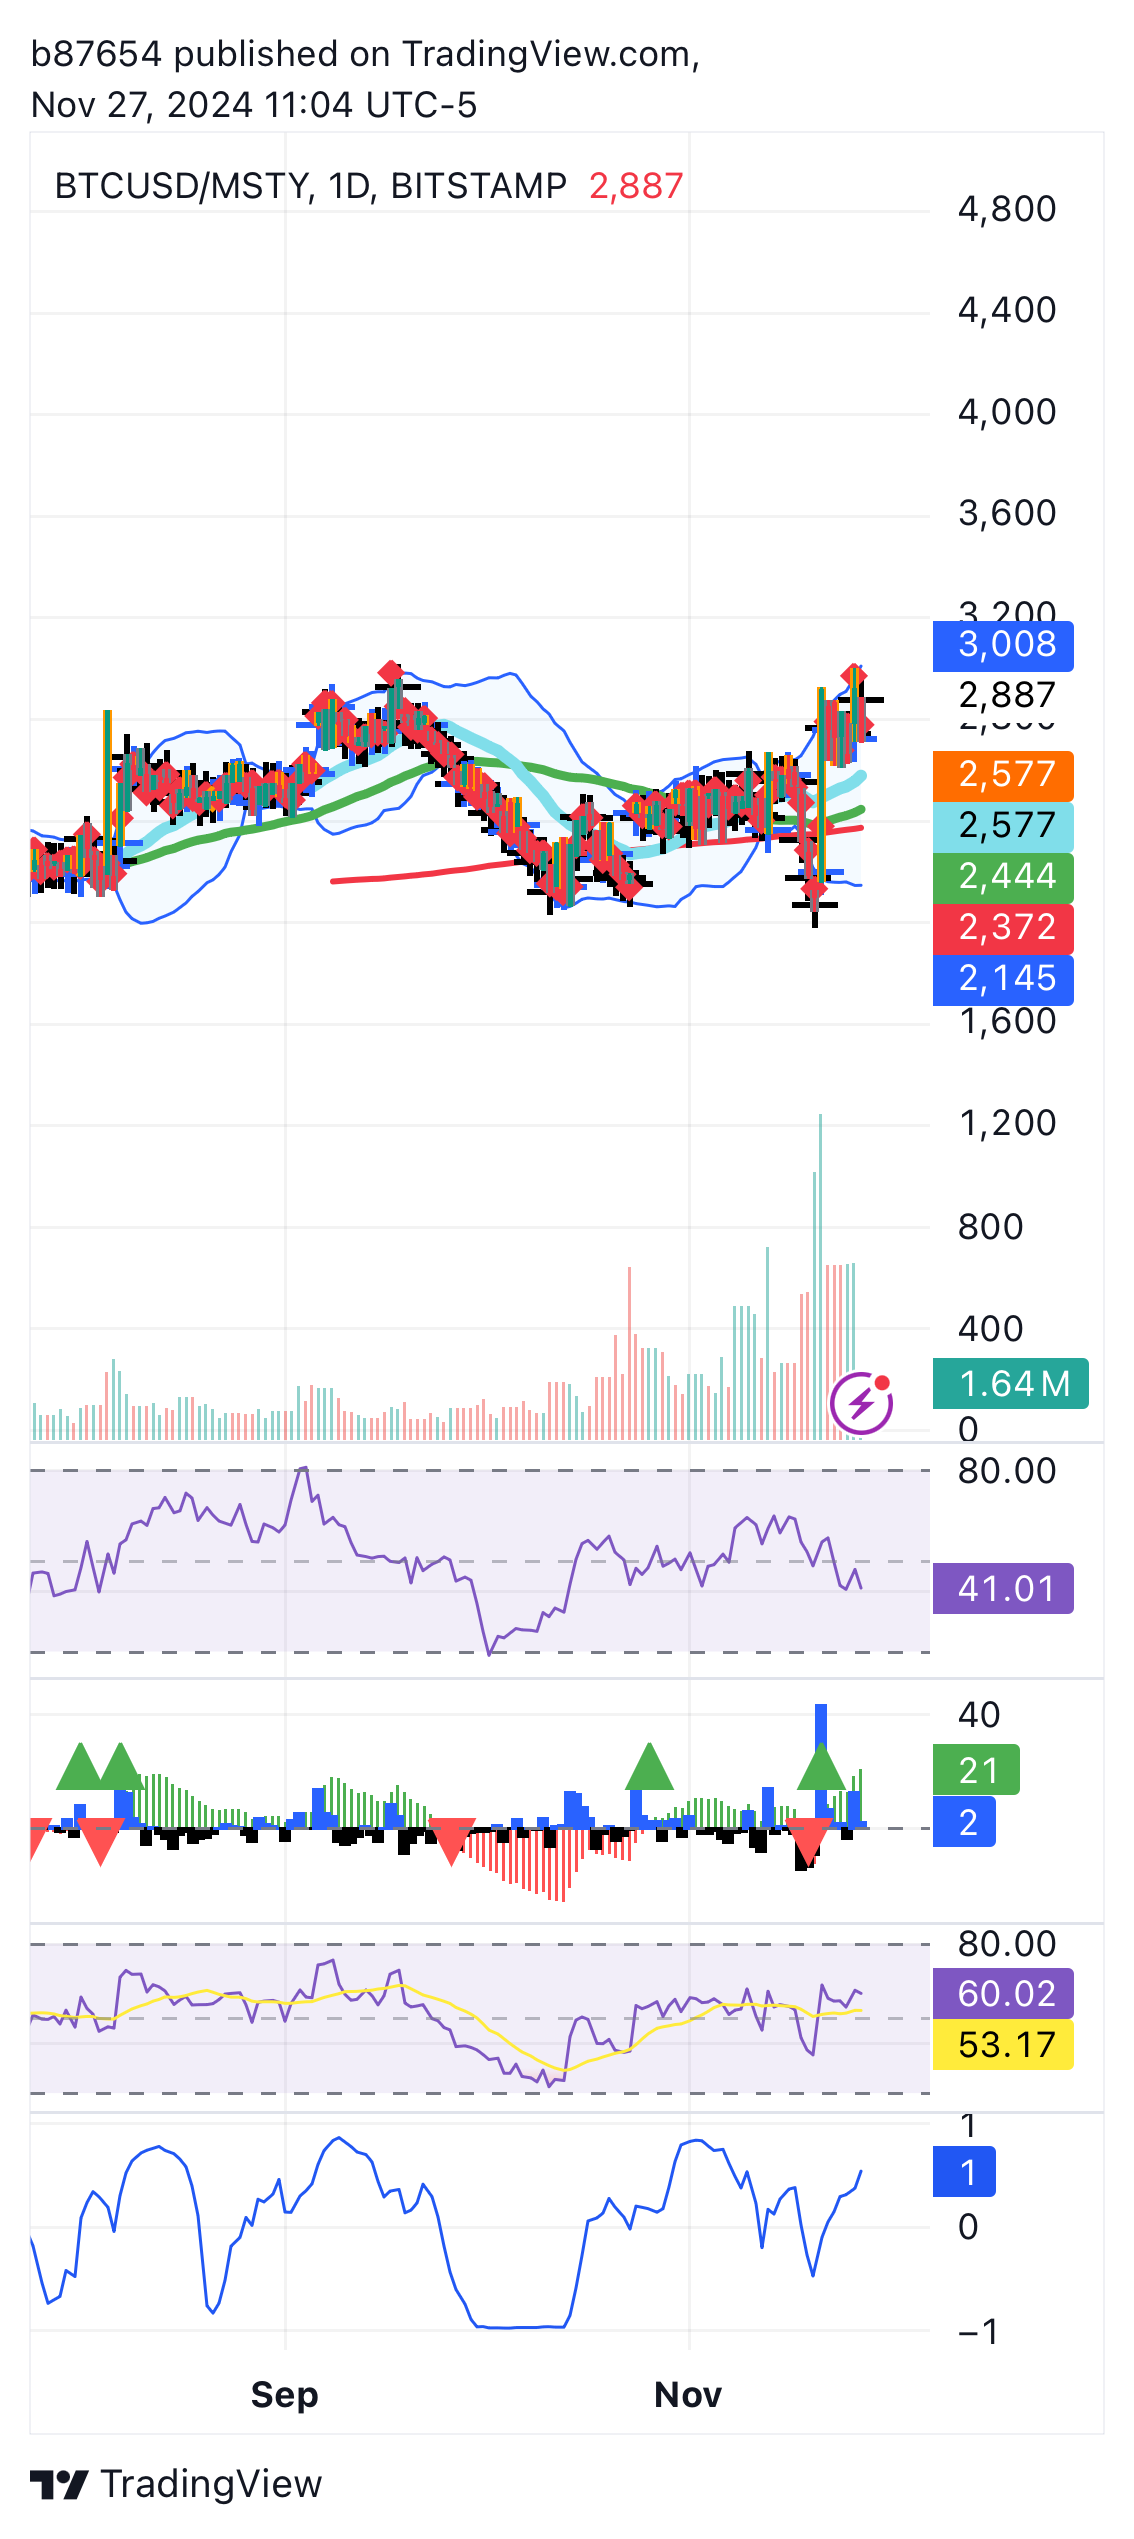Click the Nov label on time axis

(688, 2394)
